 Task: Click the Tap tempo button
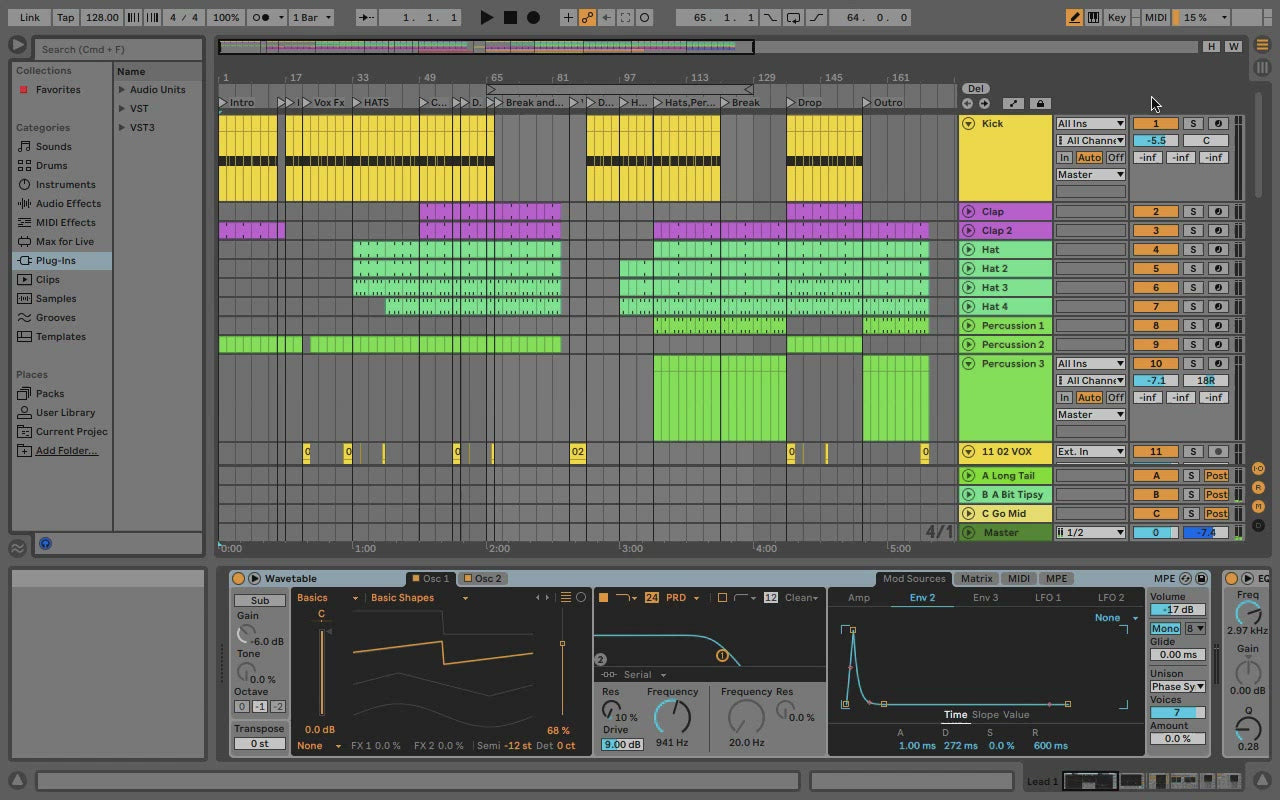point(65,17)
